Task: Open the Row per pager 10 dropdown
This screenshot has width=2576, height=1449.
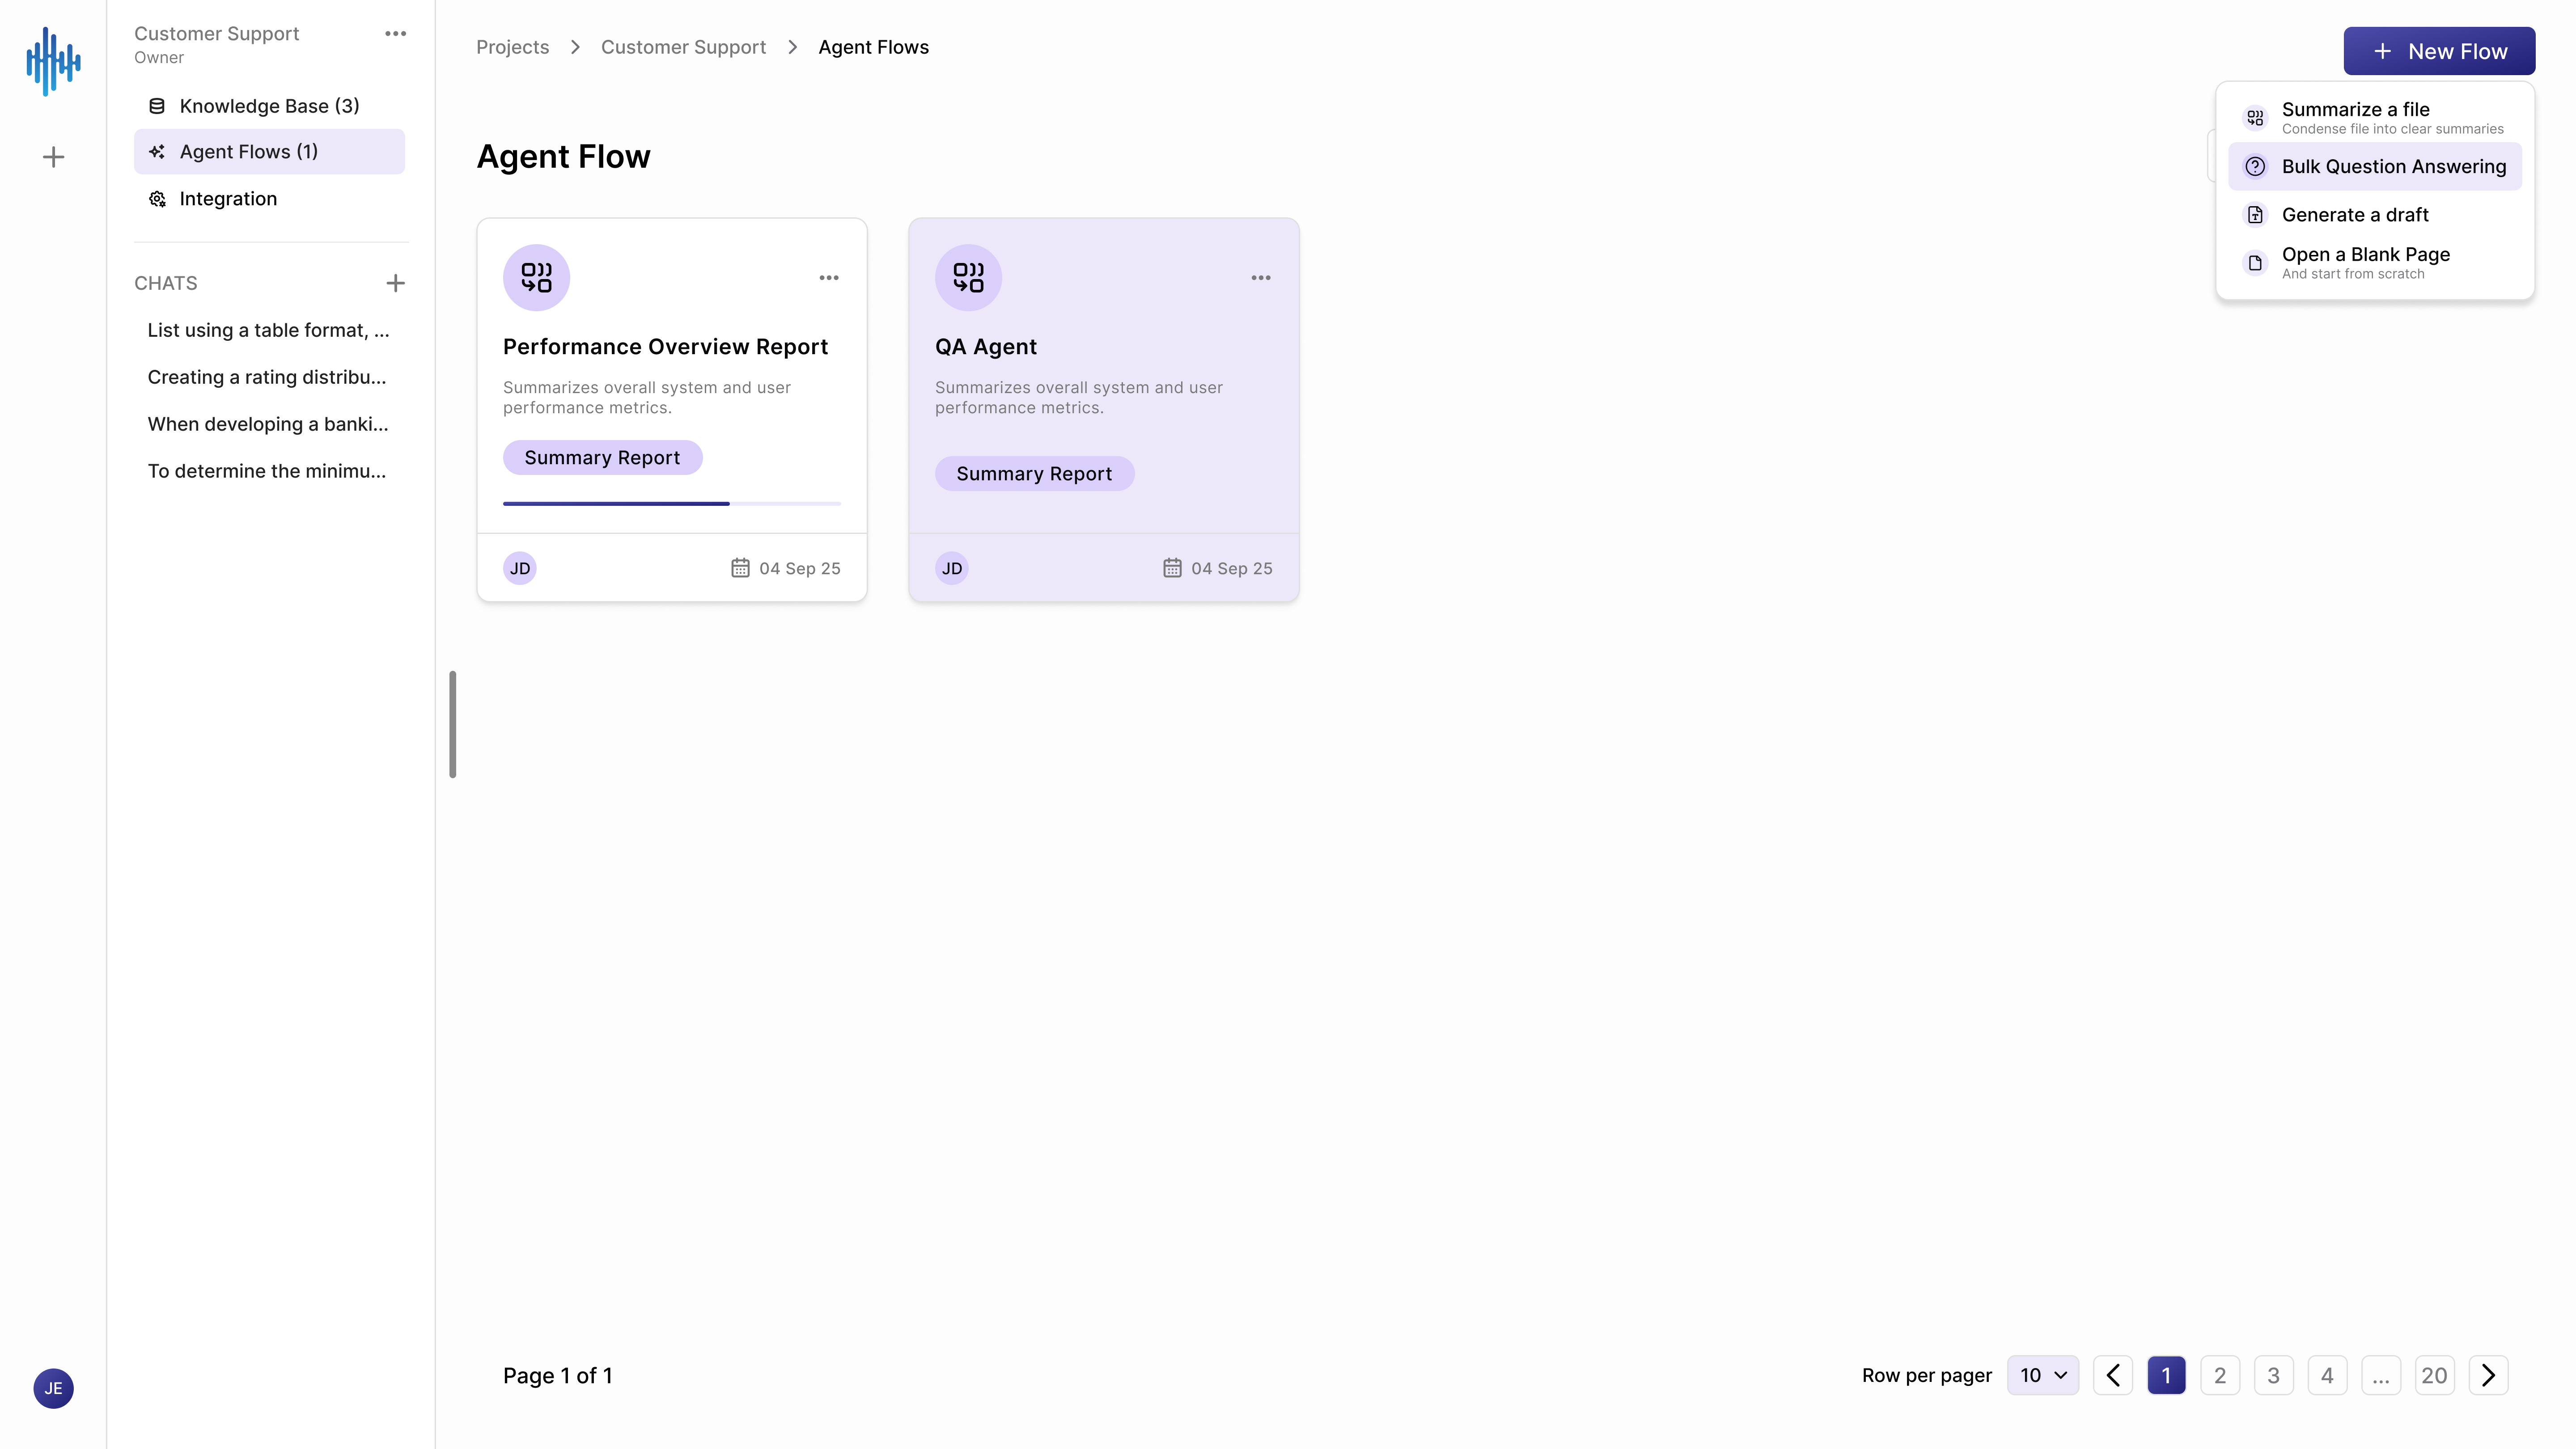Action: pyautogui.click(x=2043, y=1376)
